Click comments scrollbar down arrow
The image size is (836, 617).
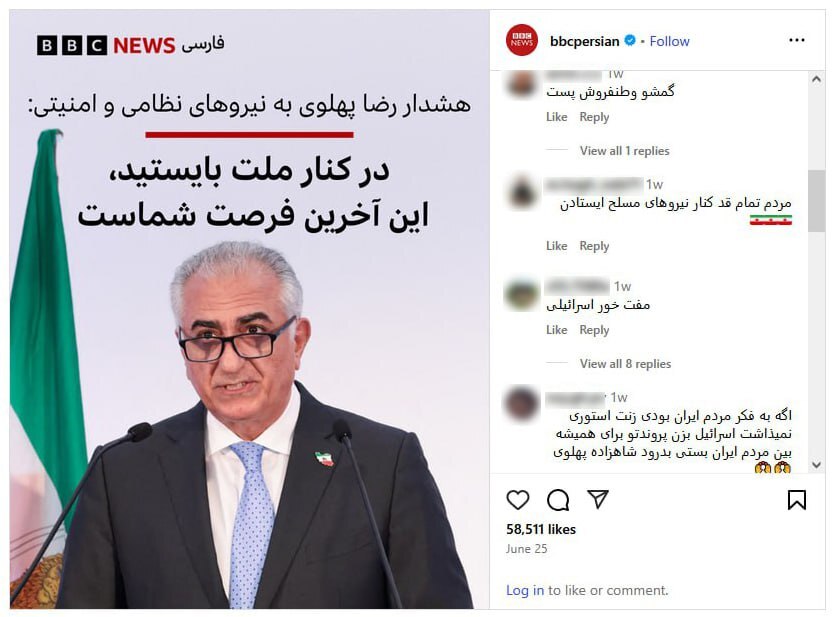(816, 464)
